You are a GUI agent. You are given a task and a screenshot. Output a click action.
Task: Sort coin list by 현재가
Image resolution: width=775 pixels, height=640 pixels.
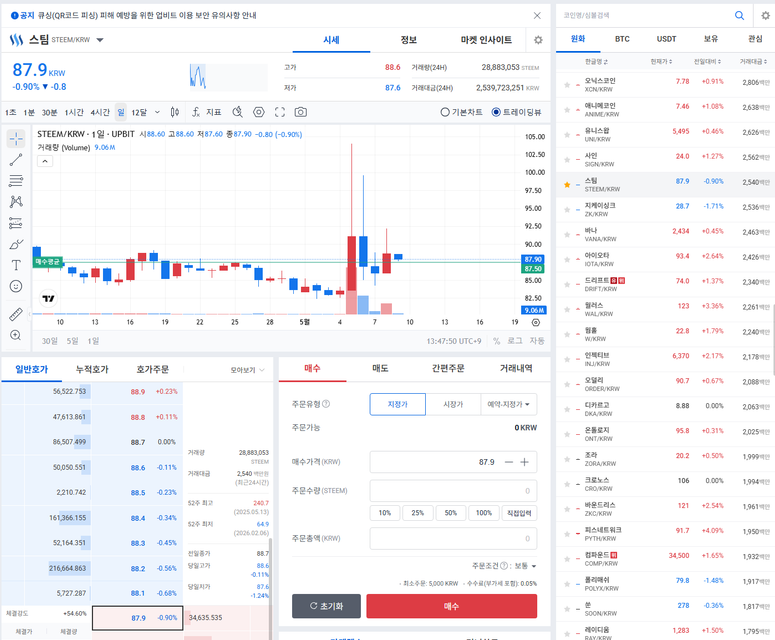(x=661, y=62)
